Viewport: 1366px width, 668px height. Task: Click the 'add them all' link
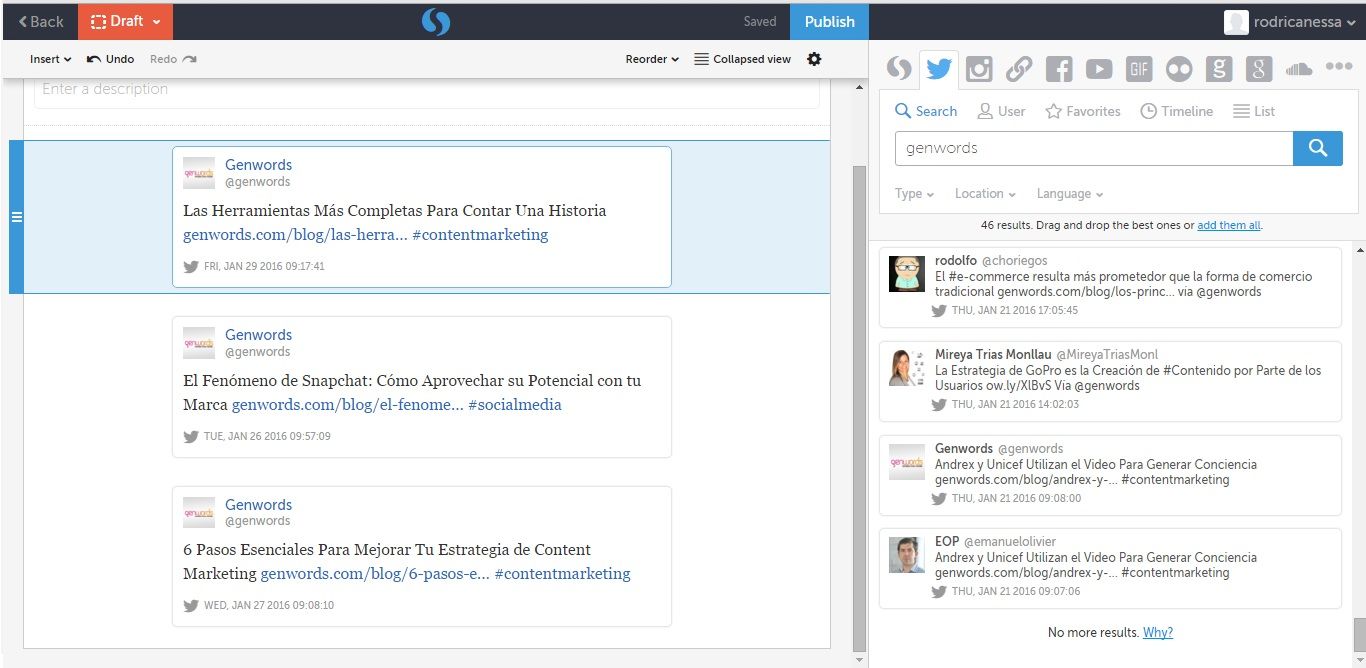(x=1229, y=225)
